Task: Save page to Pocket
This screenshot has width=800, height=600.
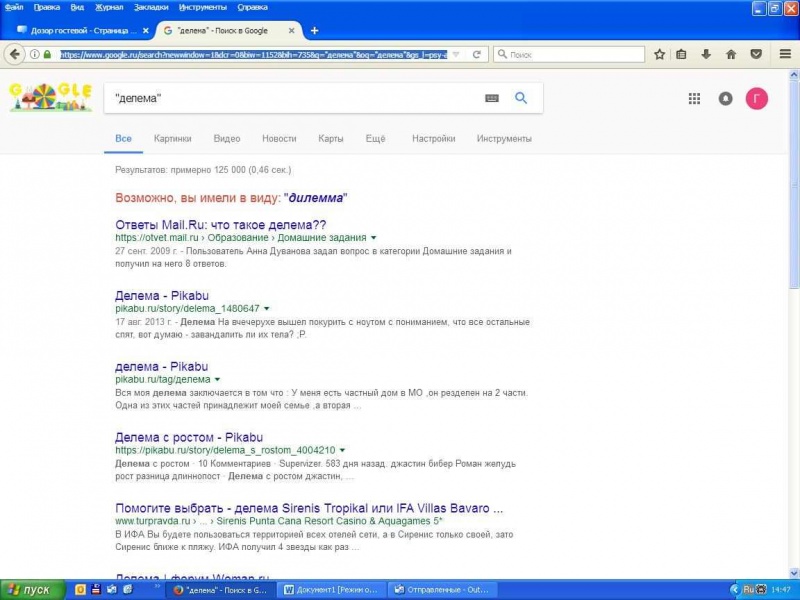Action: click(755, 54)
